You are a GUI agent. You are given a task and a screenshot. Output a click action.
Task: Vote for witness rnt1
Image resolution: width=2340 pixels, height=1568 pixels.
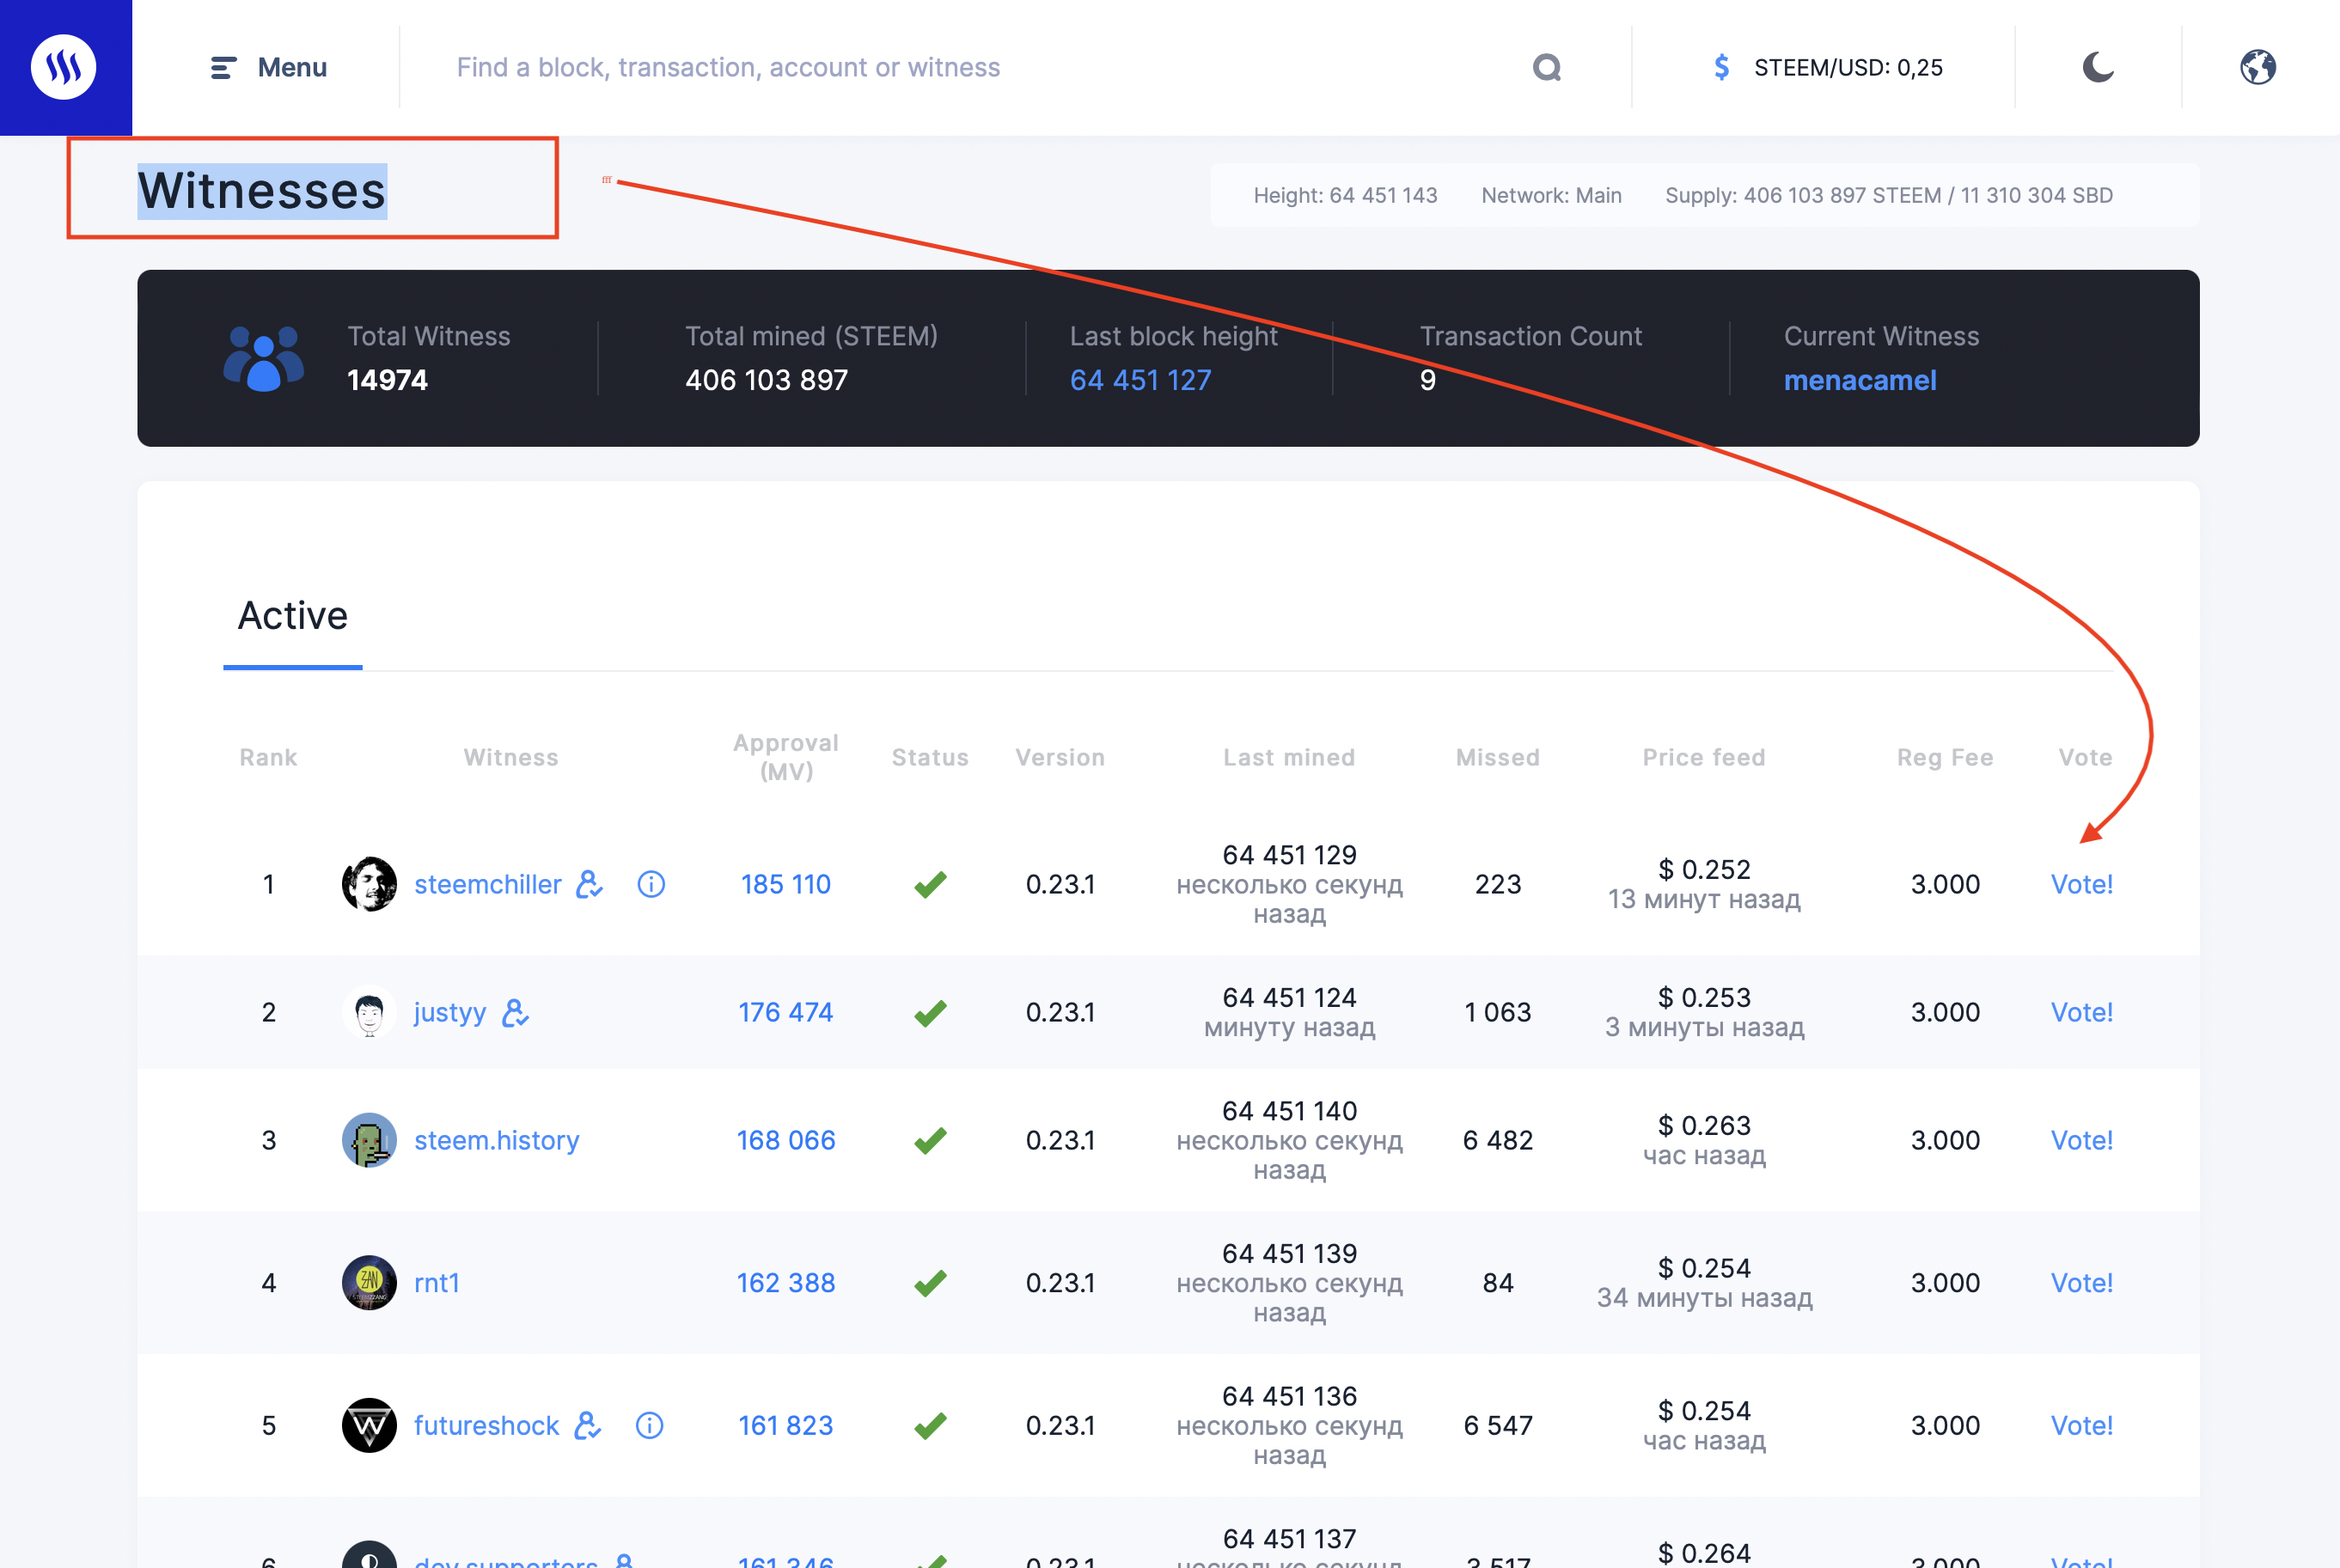click(x=2081, y=1283)
